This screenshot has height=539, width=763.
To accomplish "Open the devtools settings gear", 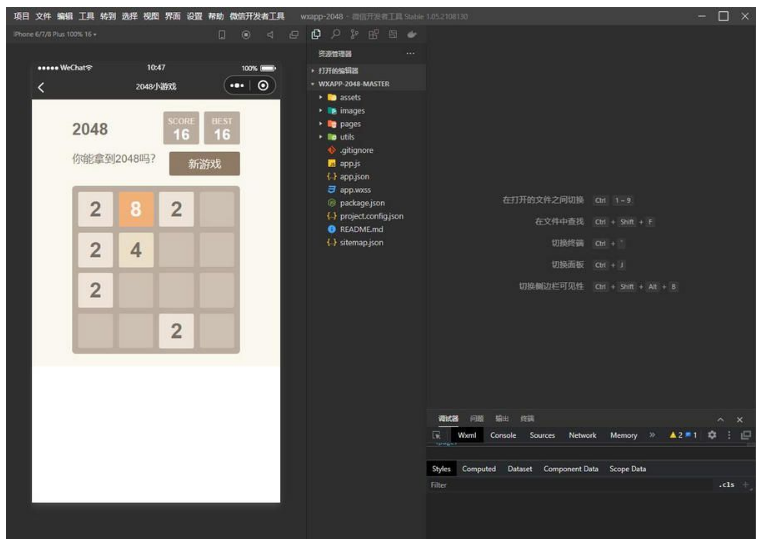I will click(x=712, y=435).
